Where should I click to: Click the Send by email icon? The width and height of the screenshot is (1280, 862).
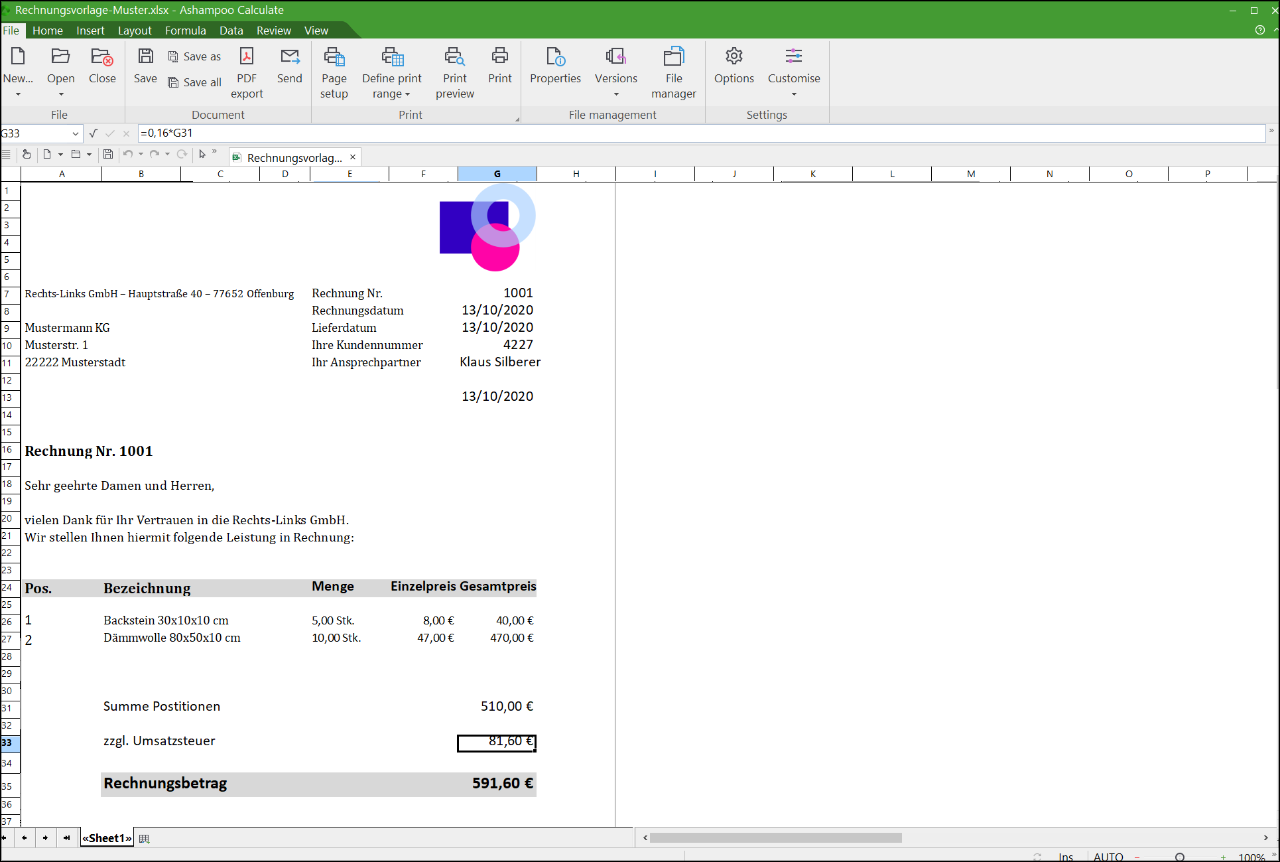coord(290,56)
